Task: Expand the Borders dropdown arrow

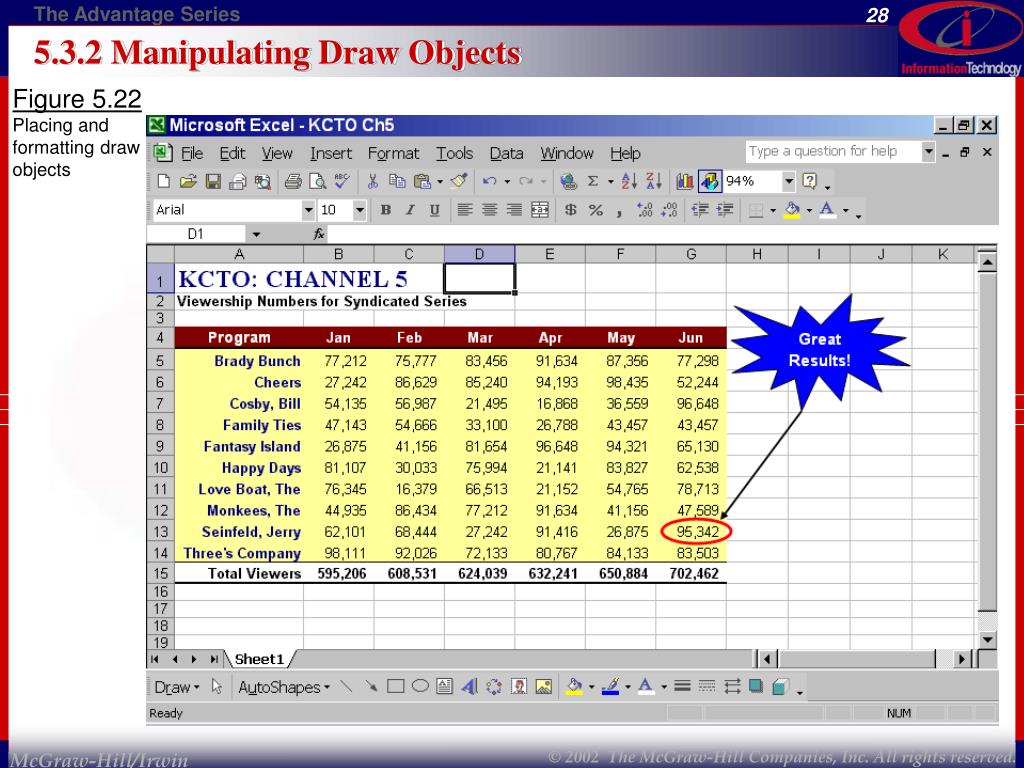Action: click(773, 210)
